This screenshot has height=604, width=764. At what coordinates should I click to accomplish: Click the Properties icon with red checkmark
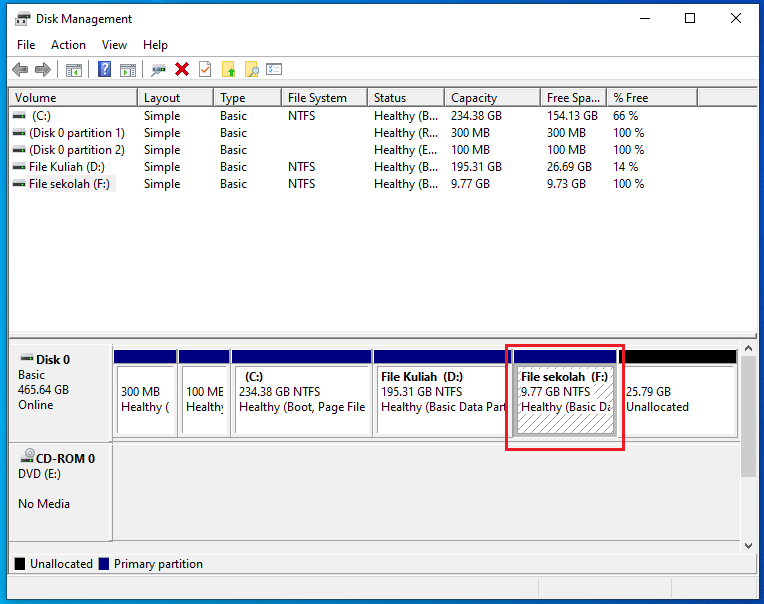[205, 69]
